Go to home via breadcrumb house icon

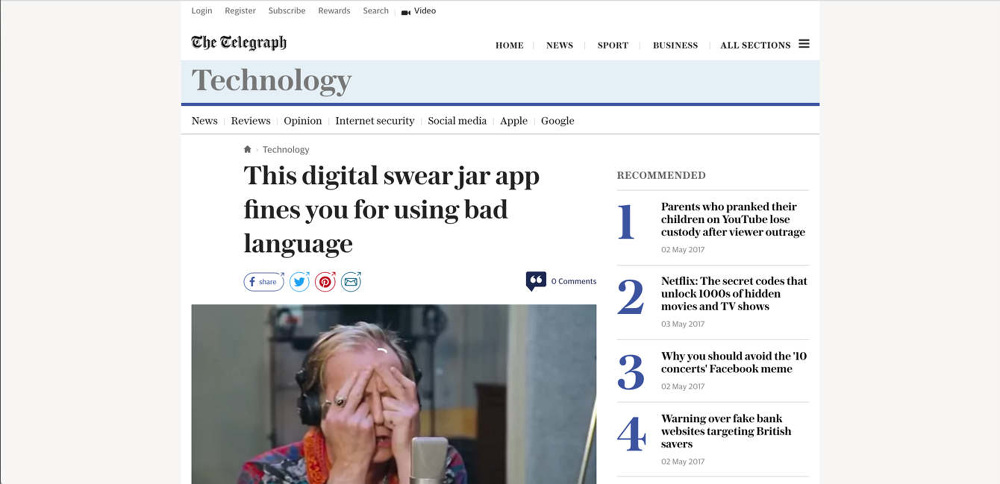click(x=247, y=149)
